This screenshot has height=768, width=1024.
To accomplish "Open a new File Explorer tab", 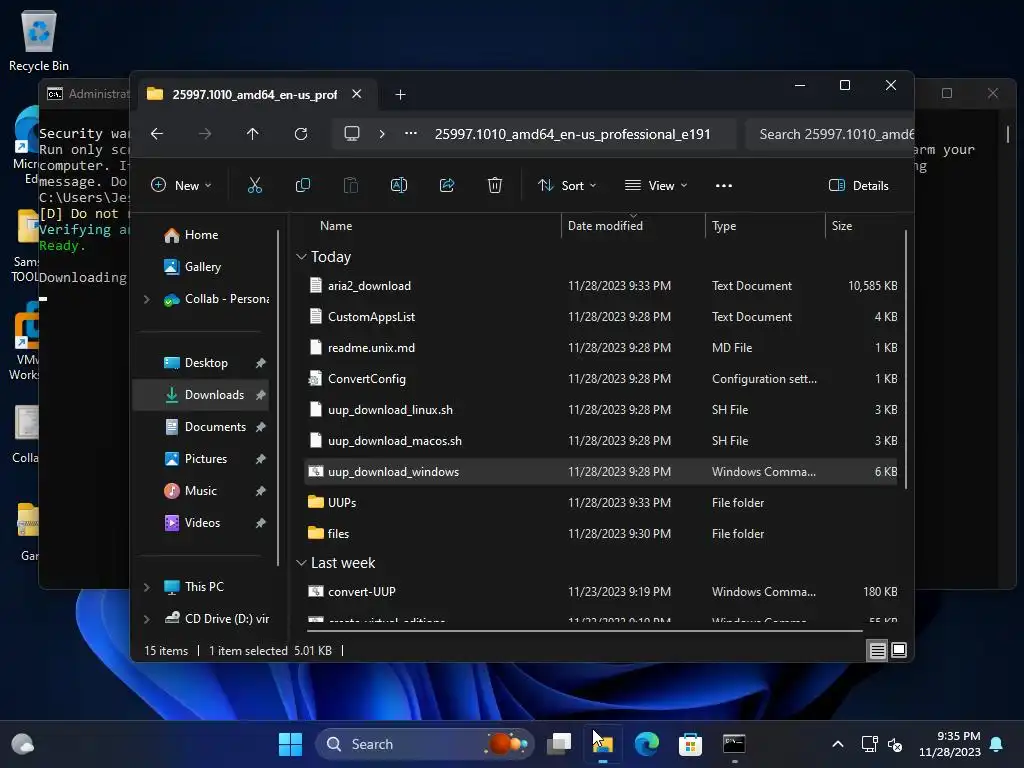I will click(400, 95).
